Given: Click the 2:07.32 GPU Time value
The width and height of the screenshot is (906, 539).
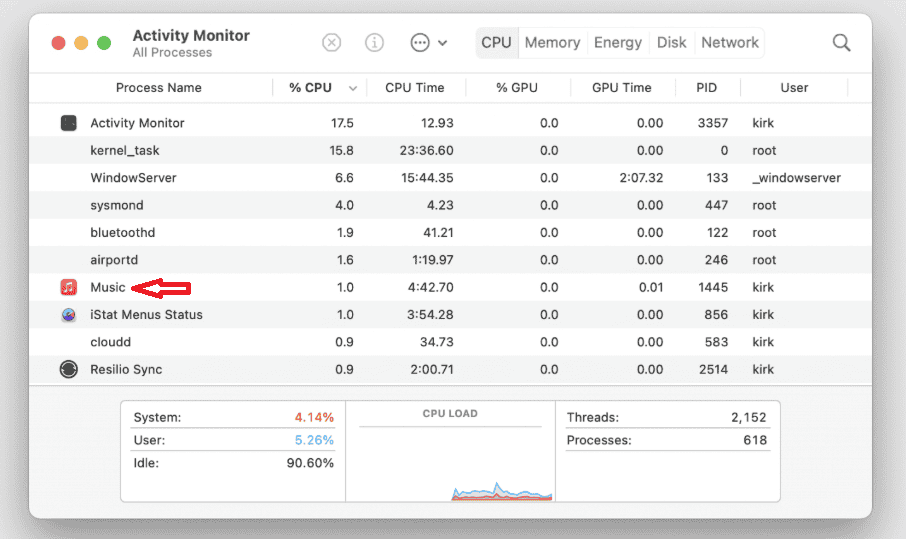Looking at the screenshot, I should tap(641, 178).
